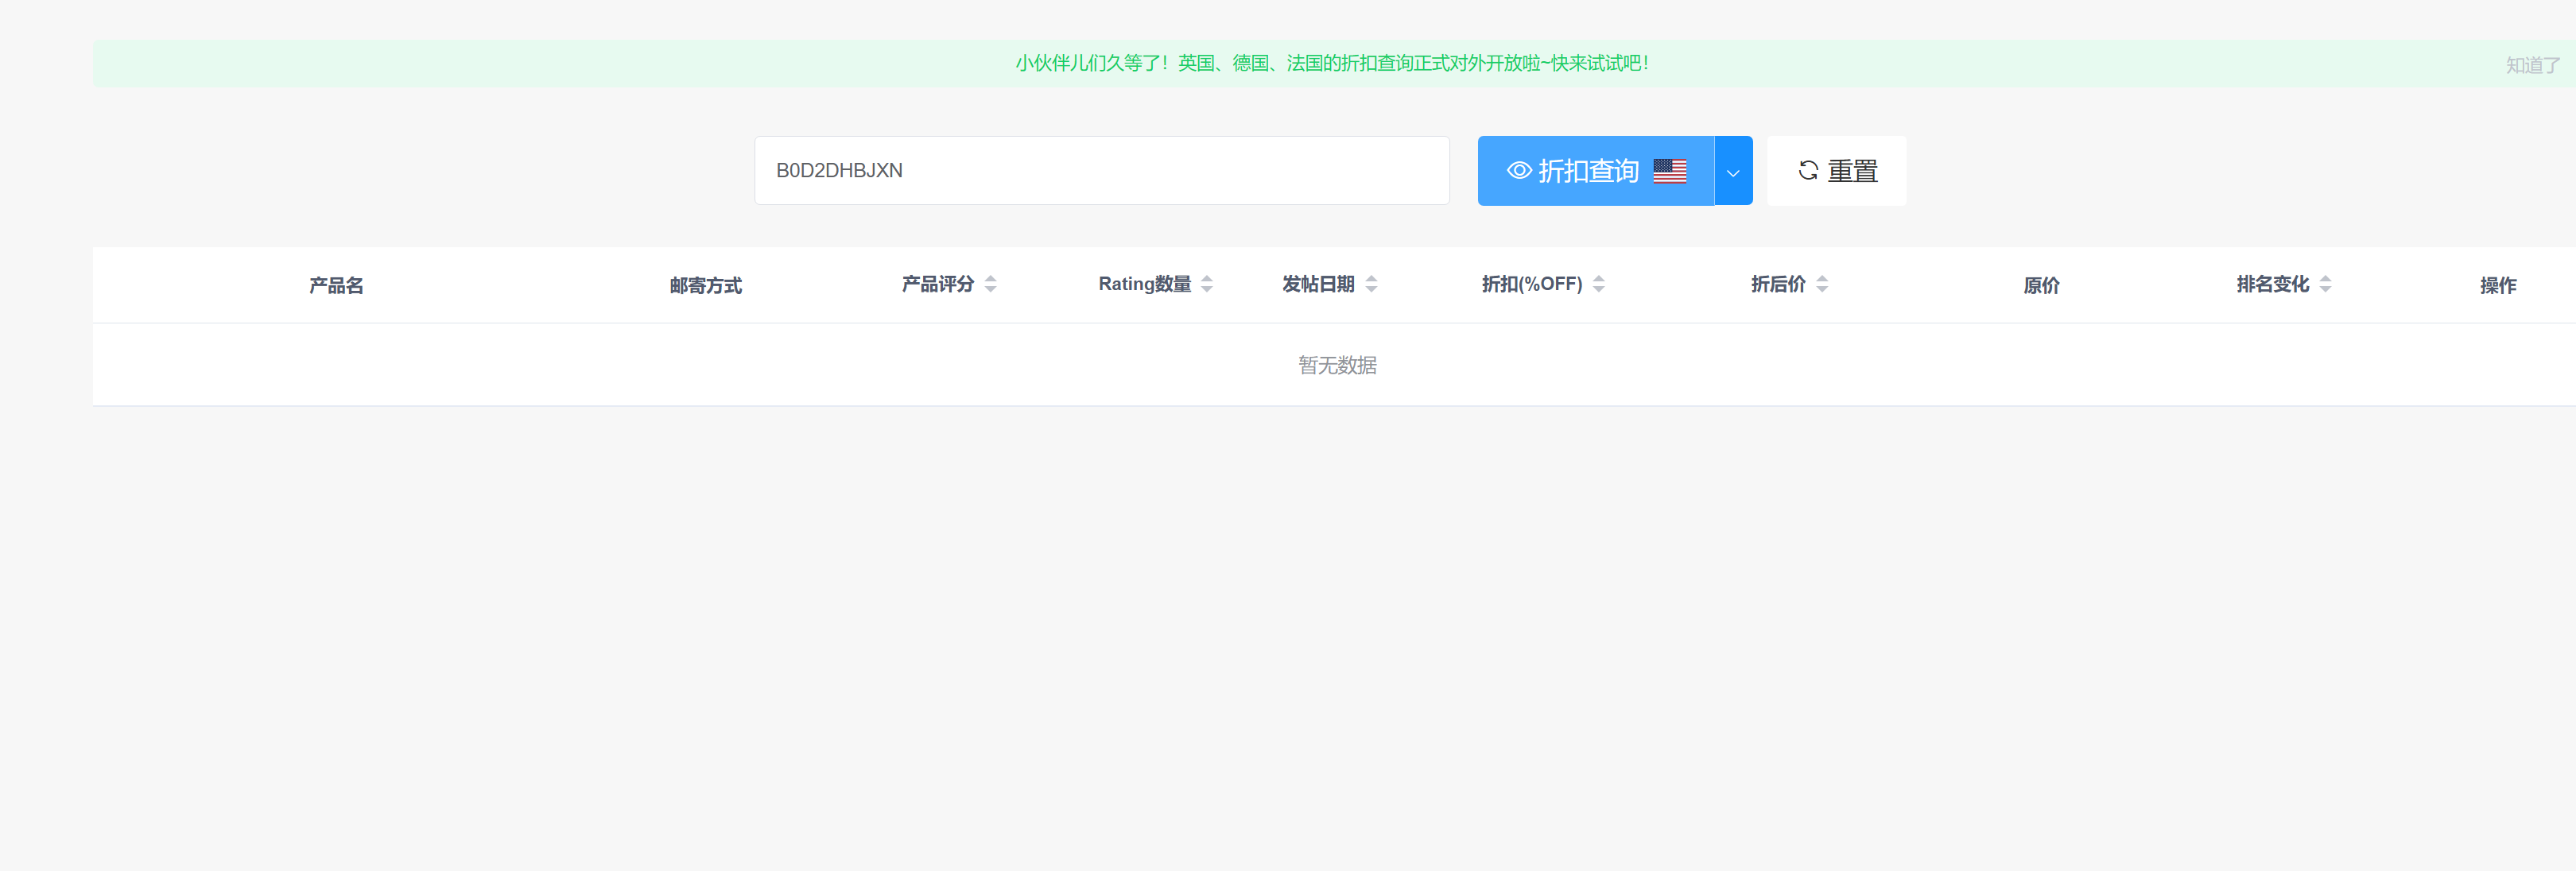Click the US flag icon on the query button
Screen dimensions: 2576x871
(1668, 170)
